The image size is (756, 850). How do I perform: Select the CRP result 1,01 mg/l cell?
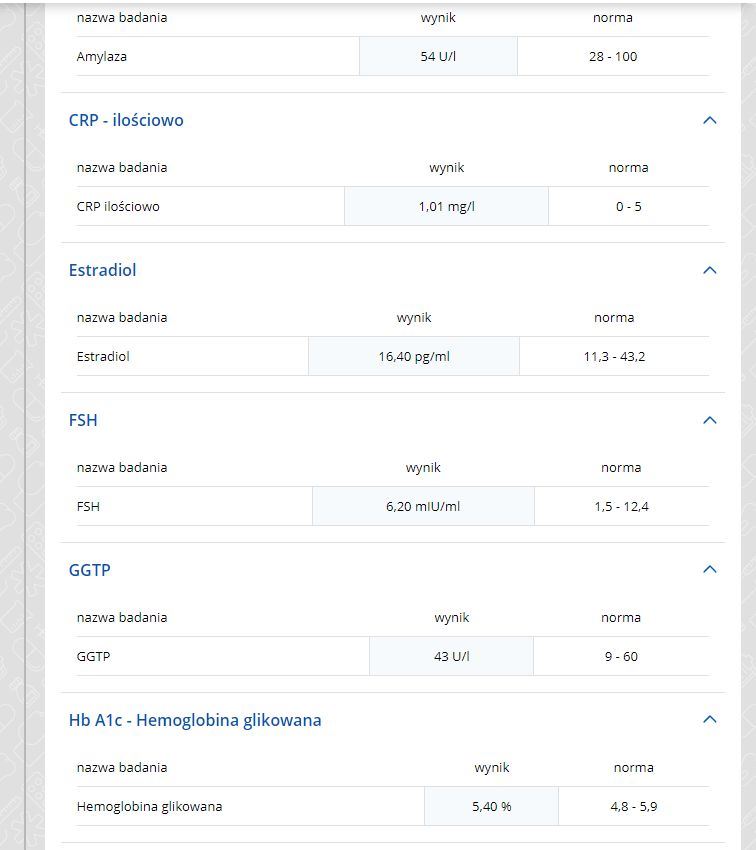[x=447, y=206]
